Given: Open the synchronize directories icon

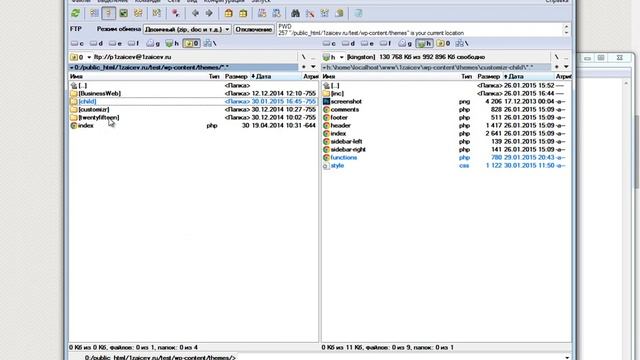Looking at the screenshot, I should 324,13.
